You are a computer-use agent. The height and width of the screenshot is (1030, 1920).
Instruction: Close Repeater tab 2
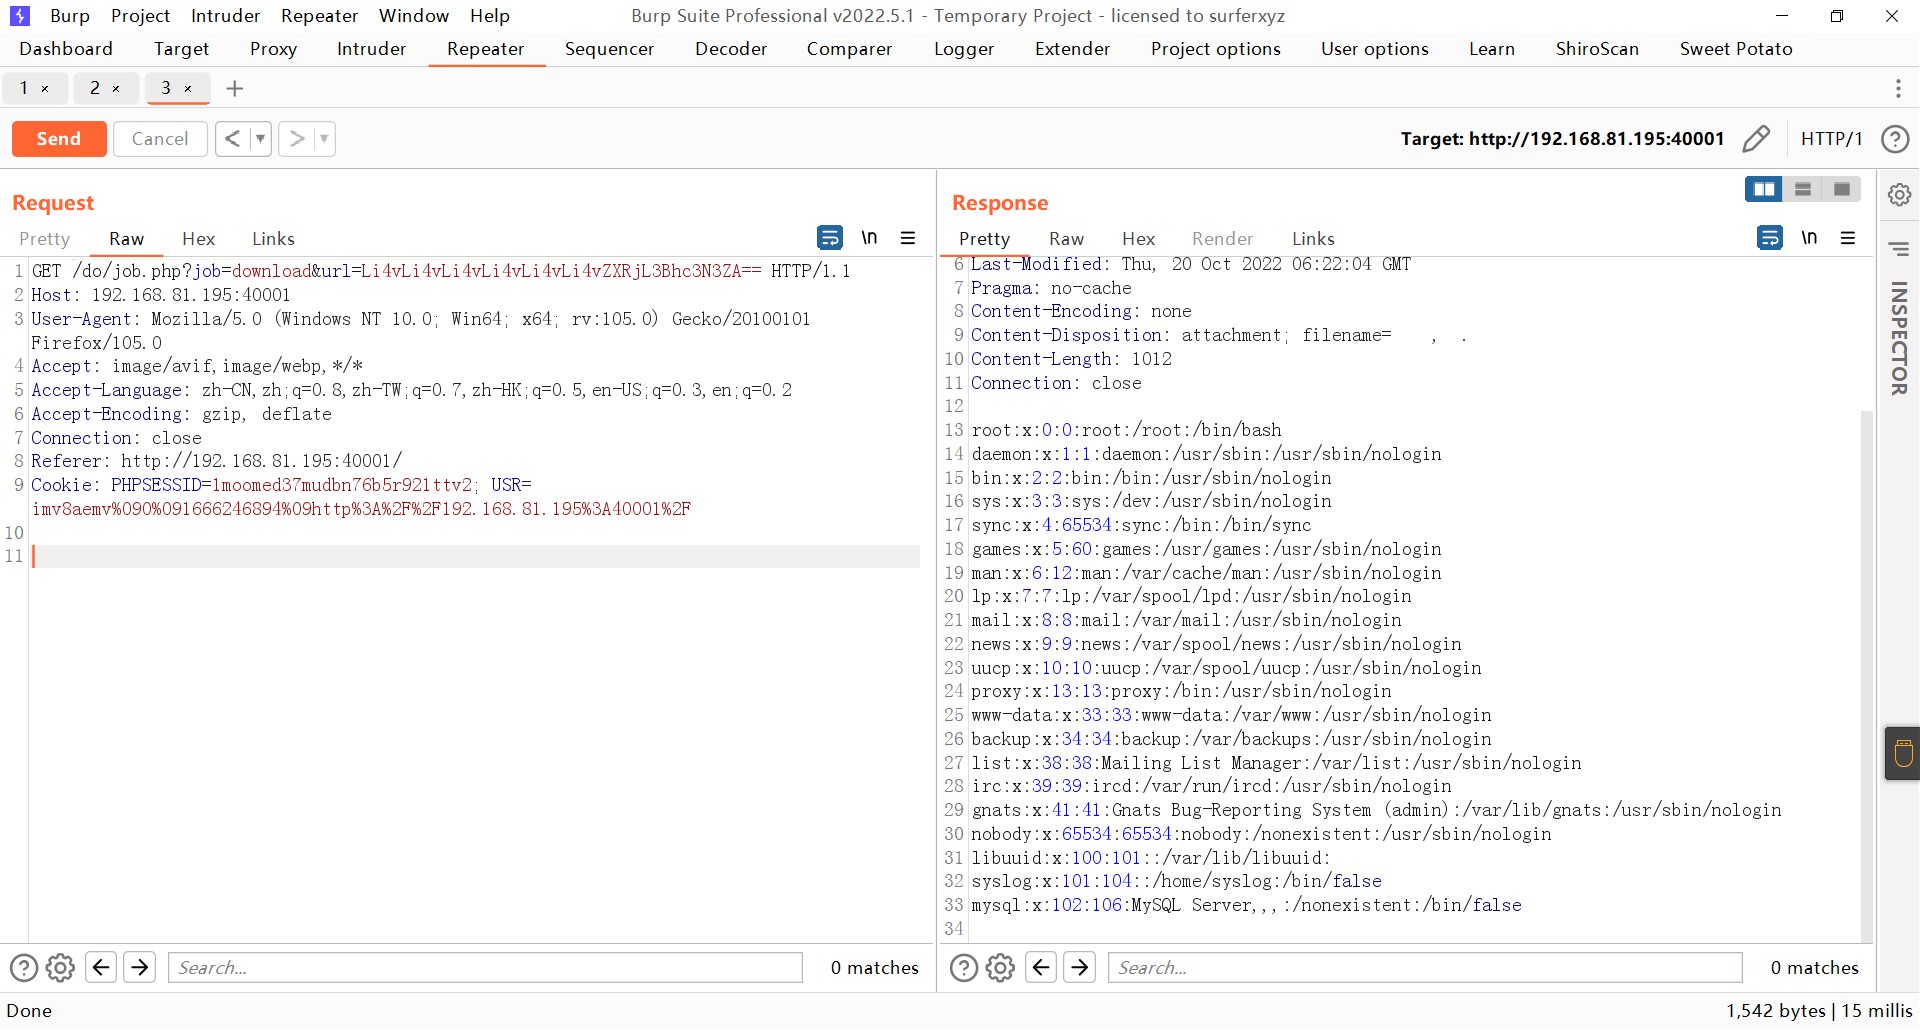pos(116,89)
